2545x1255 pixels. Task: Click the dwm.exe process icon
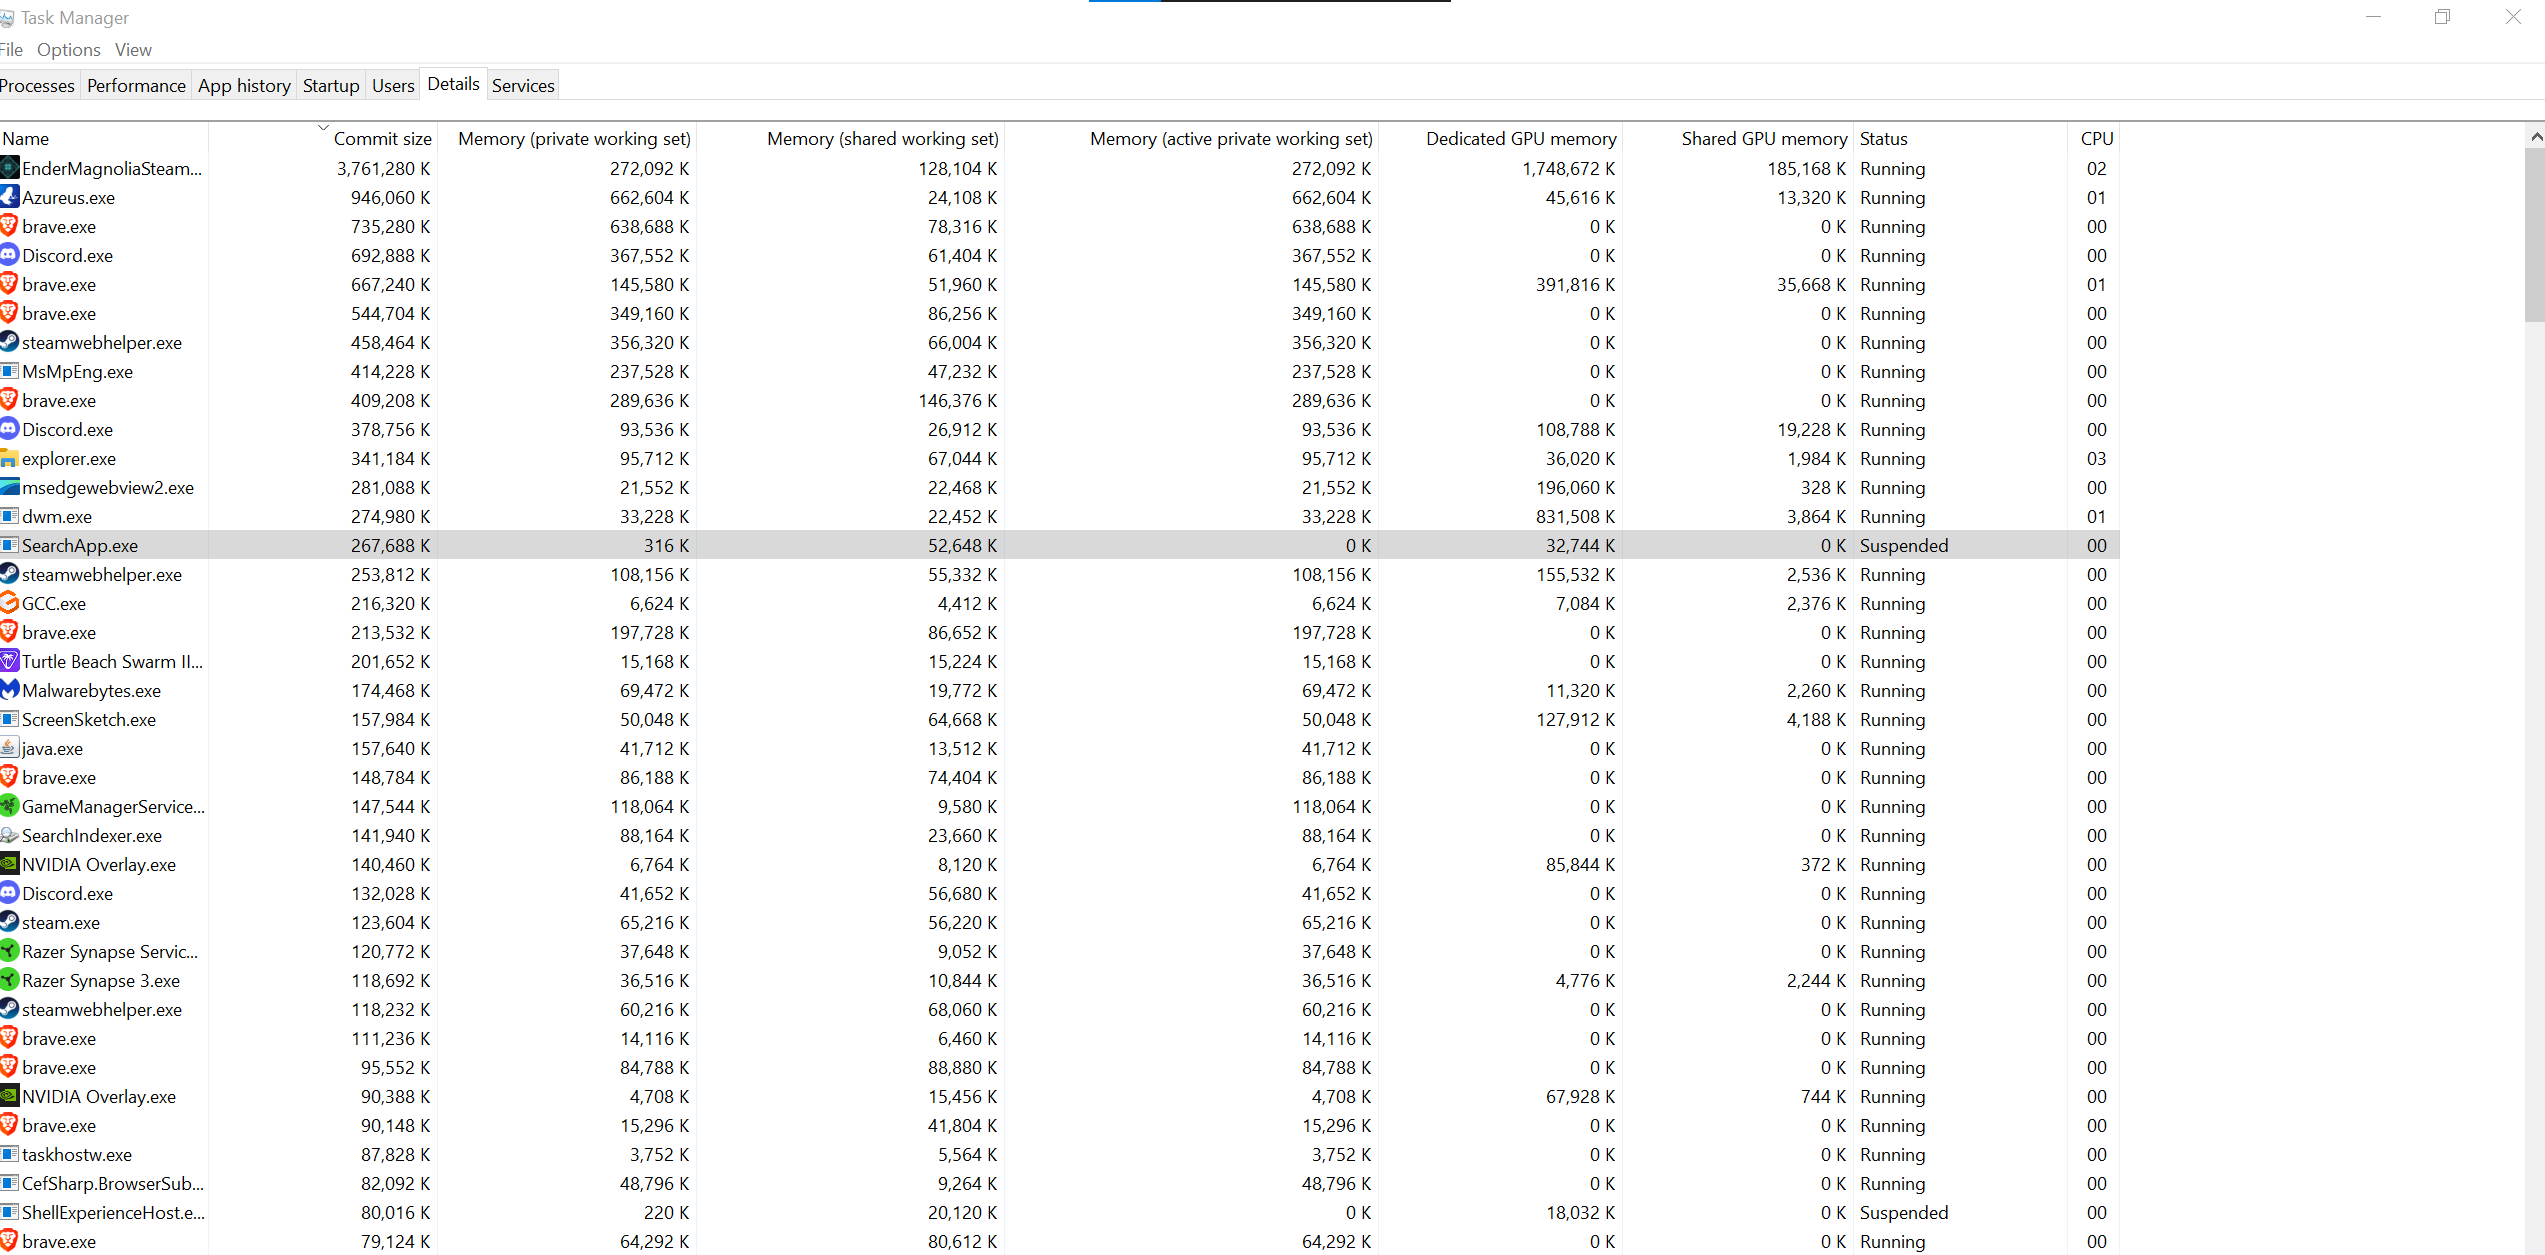click(x=10, y=516)
